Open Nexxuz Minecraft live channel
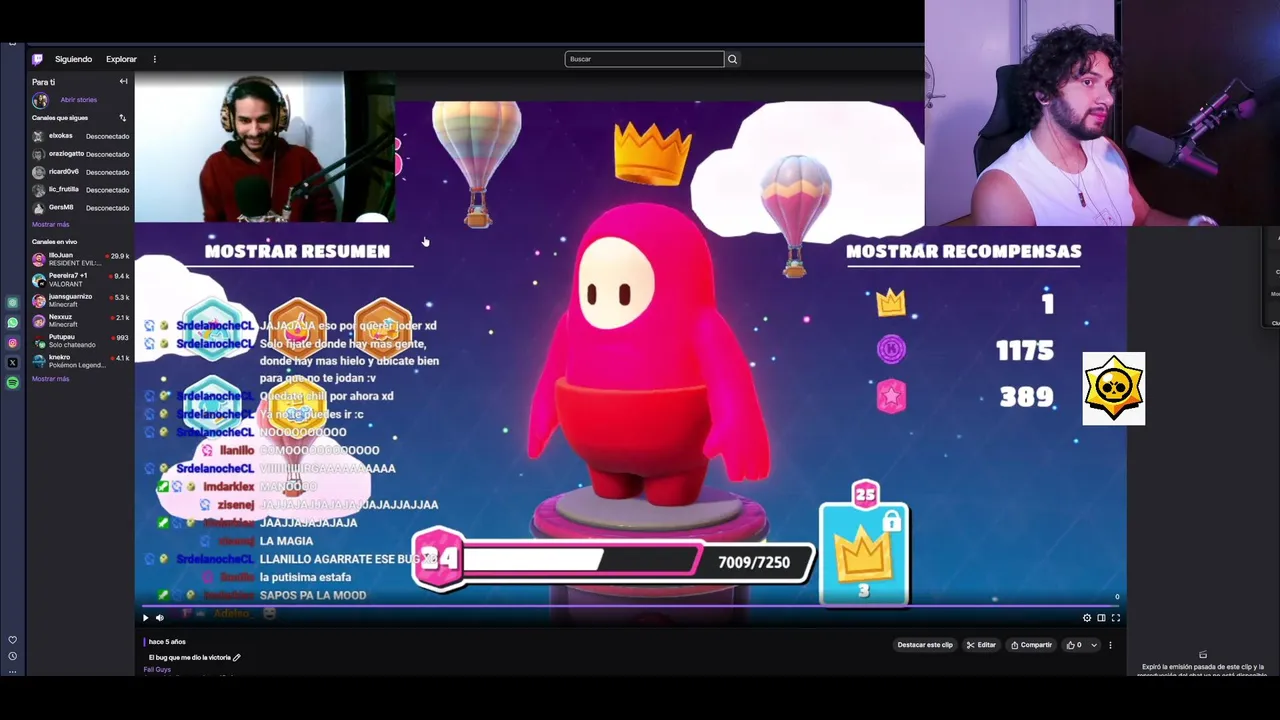This screenshot has height=720, width=1280. pyautogui.click(x=81, y=320)
